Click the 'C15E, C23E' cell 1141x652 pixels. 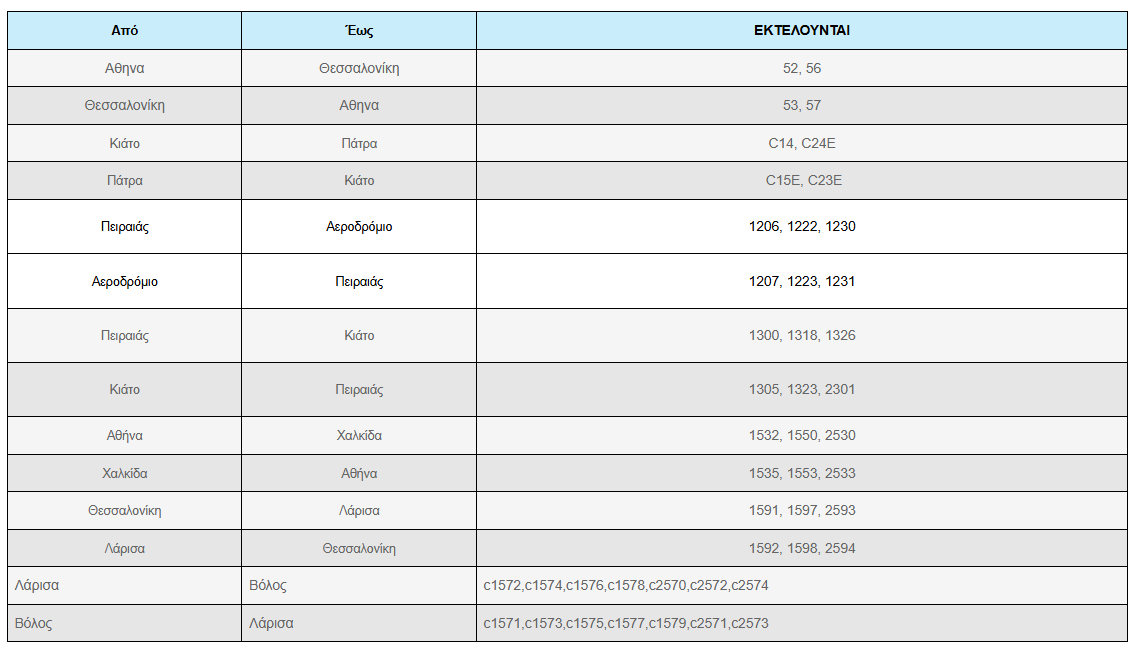(x=802, y=180)
